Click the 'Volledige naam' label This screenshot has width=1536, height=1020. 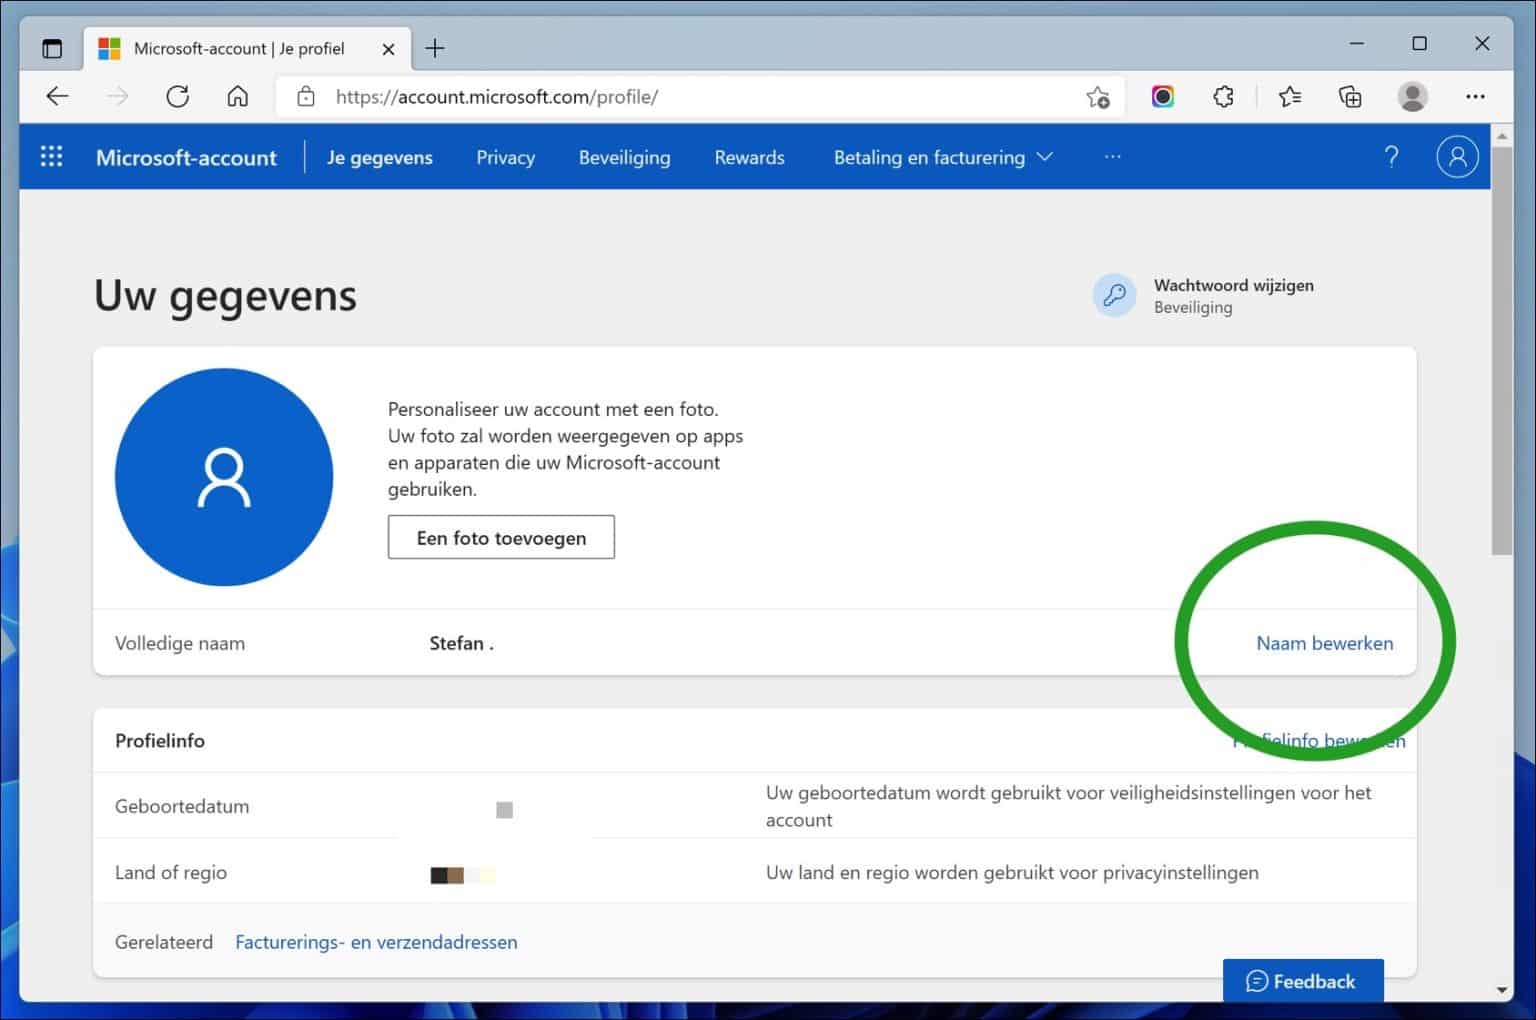[180, 643]
